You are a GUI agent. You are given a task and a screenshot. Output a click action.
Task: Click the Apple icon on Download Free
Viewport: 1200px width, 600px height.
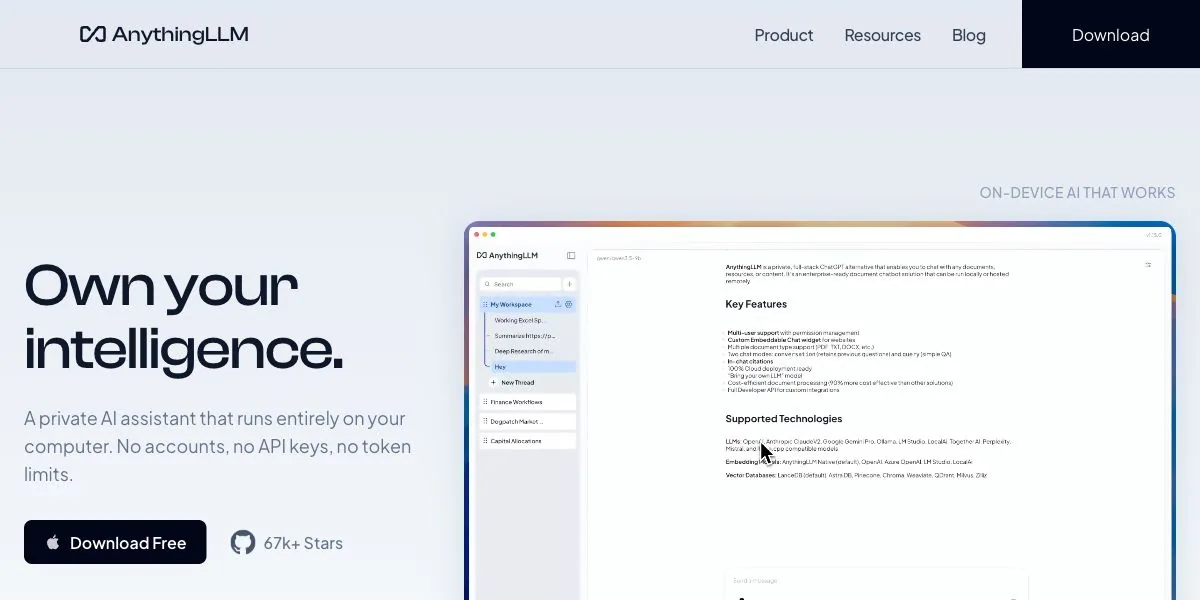(x=53, y=542)
